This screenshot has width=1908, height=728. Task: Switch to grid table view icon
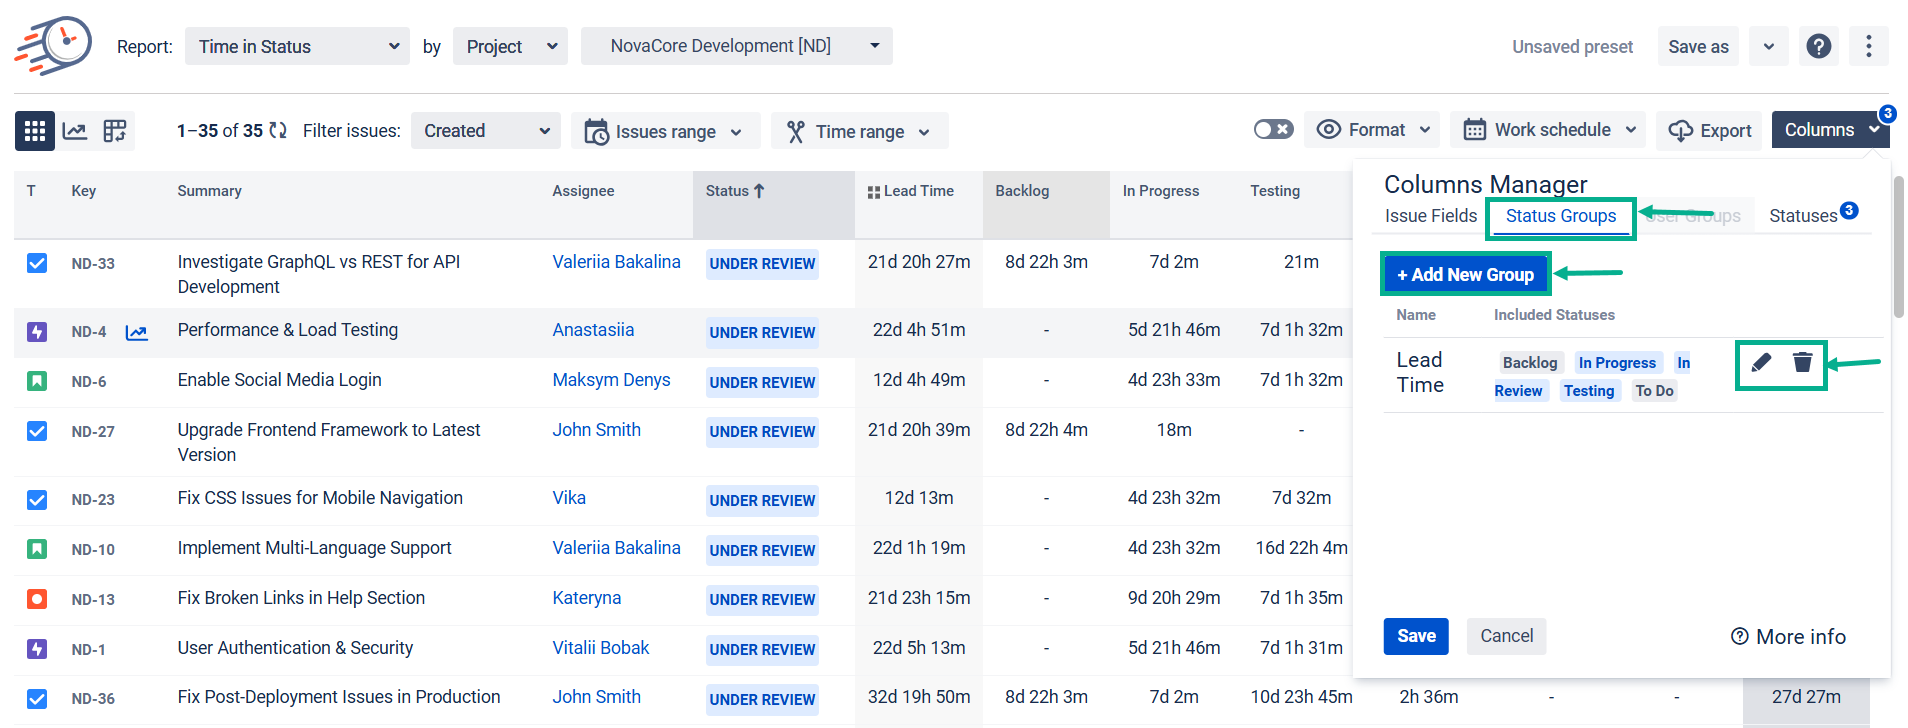pos(35,131)
